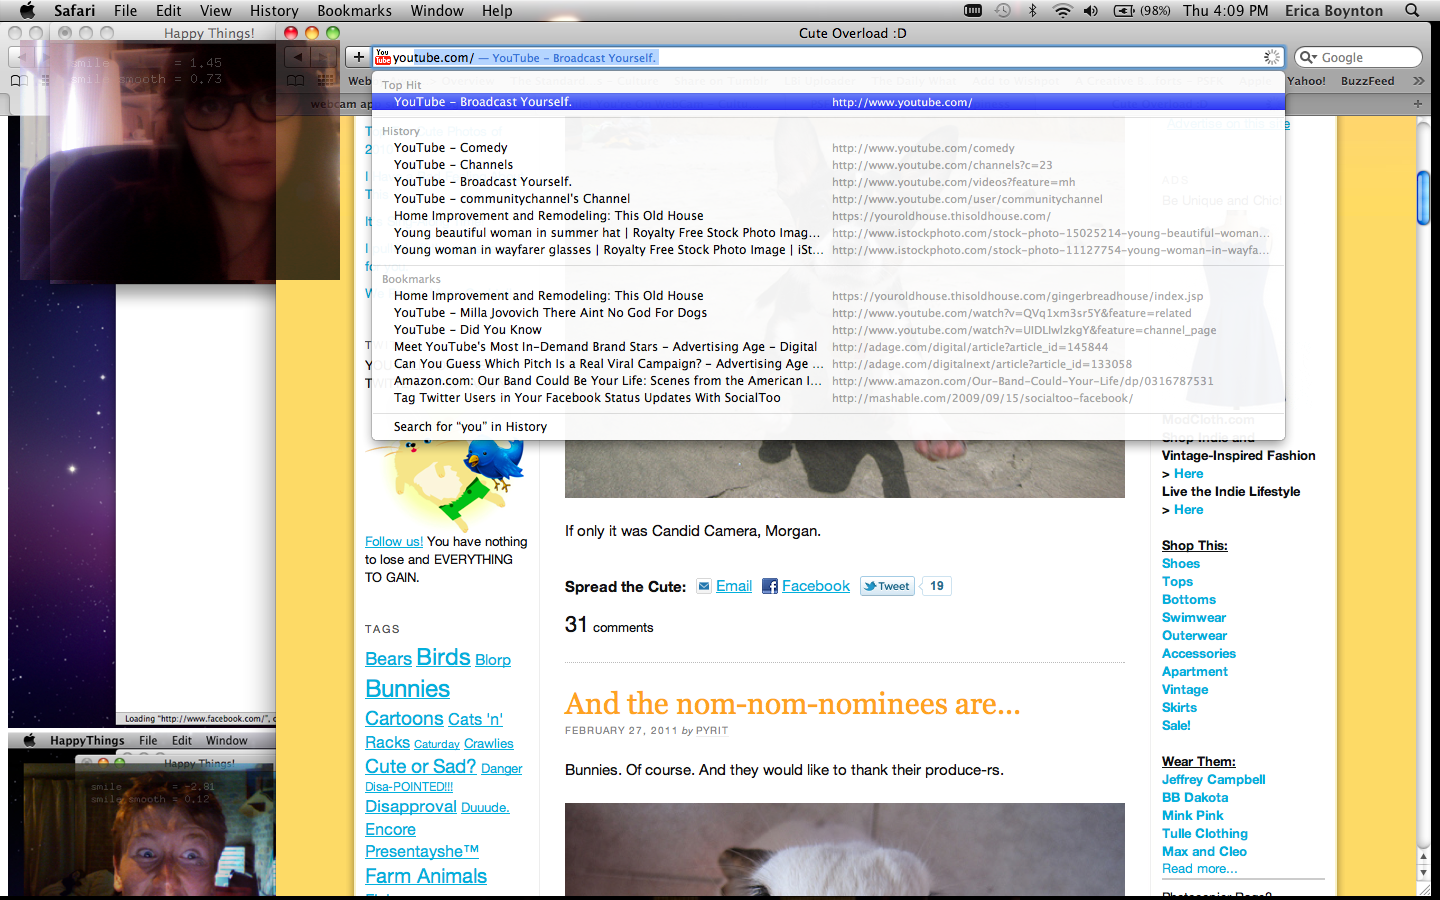Viewport: 1440px width, 900px height.
Task: Click the Bunnies tag link
Action: coord(407,689)
